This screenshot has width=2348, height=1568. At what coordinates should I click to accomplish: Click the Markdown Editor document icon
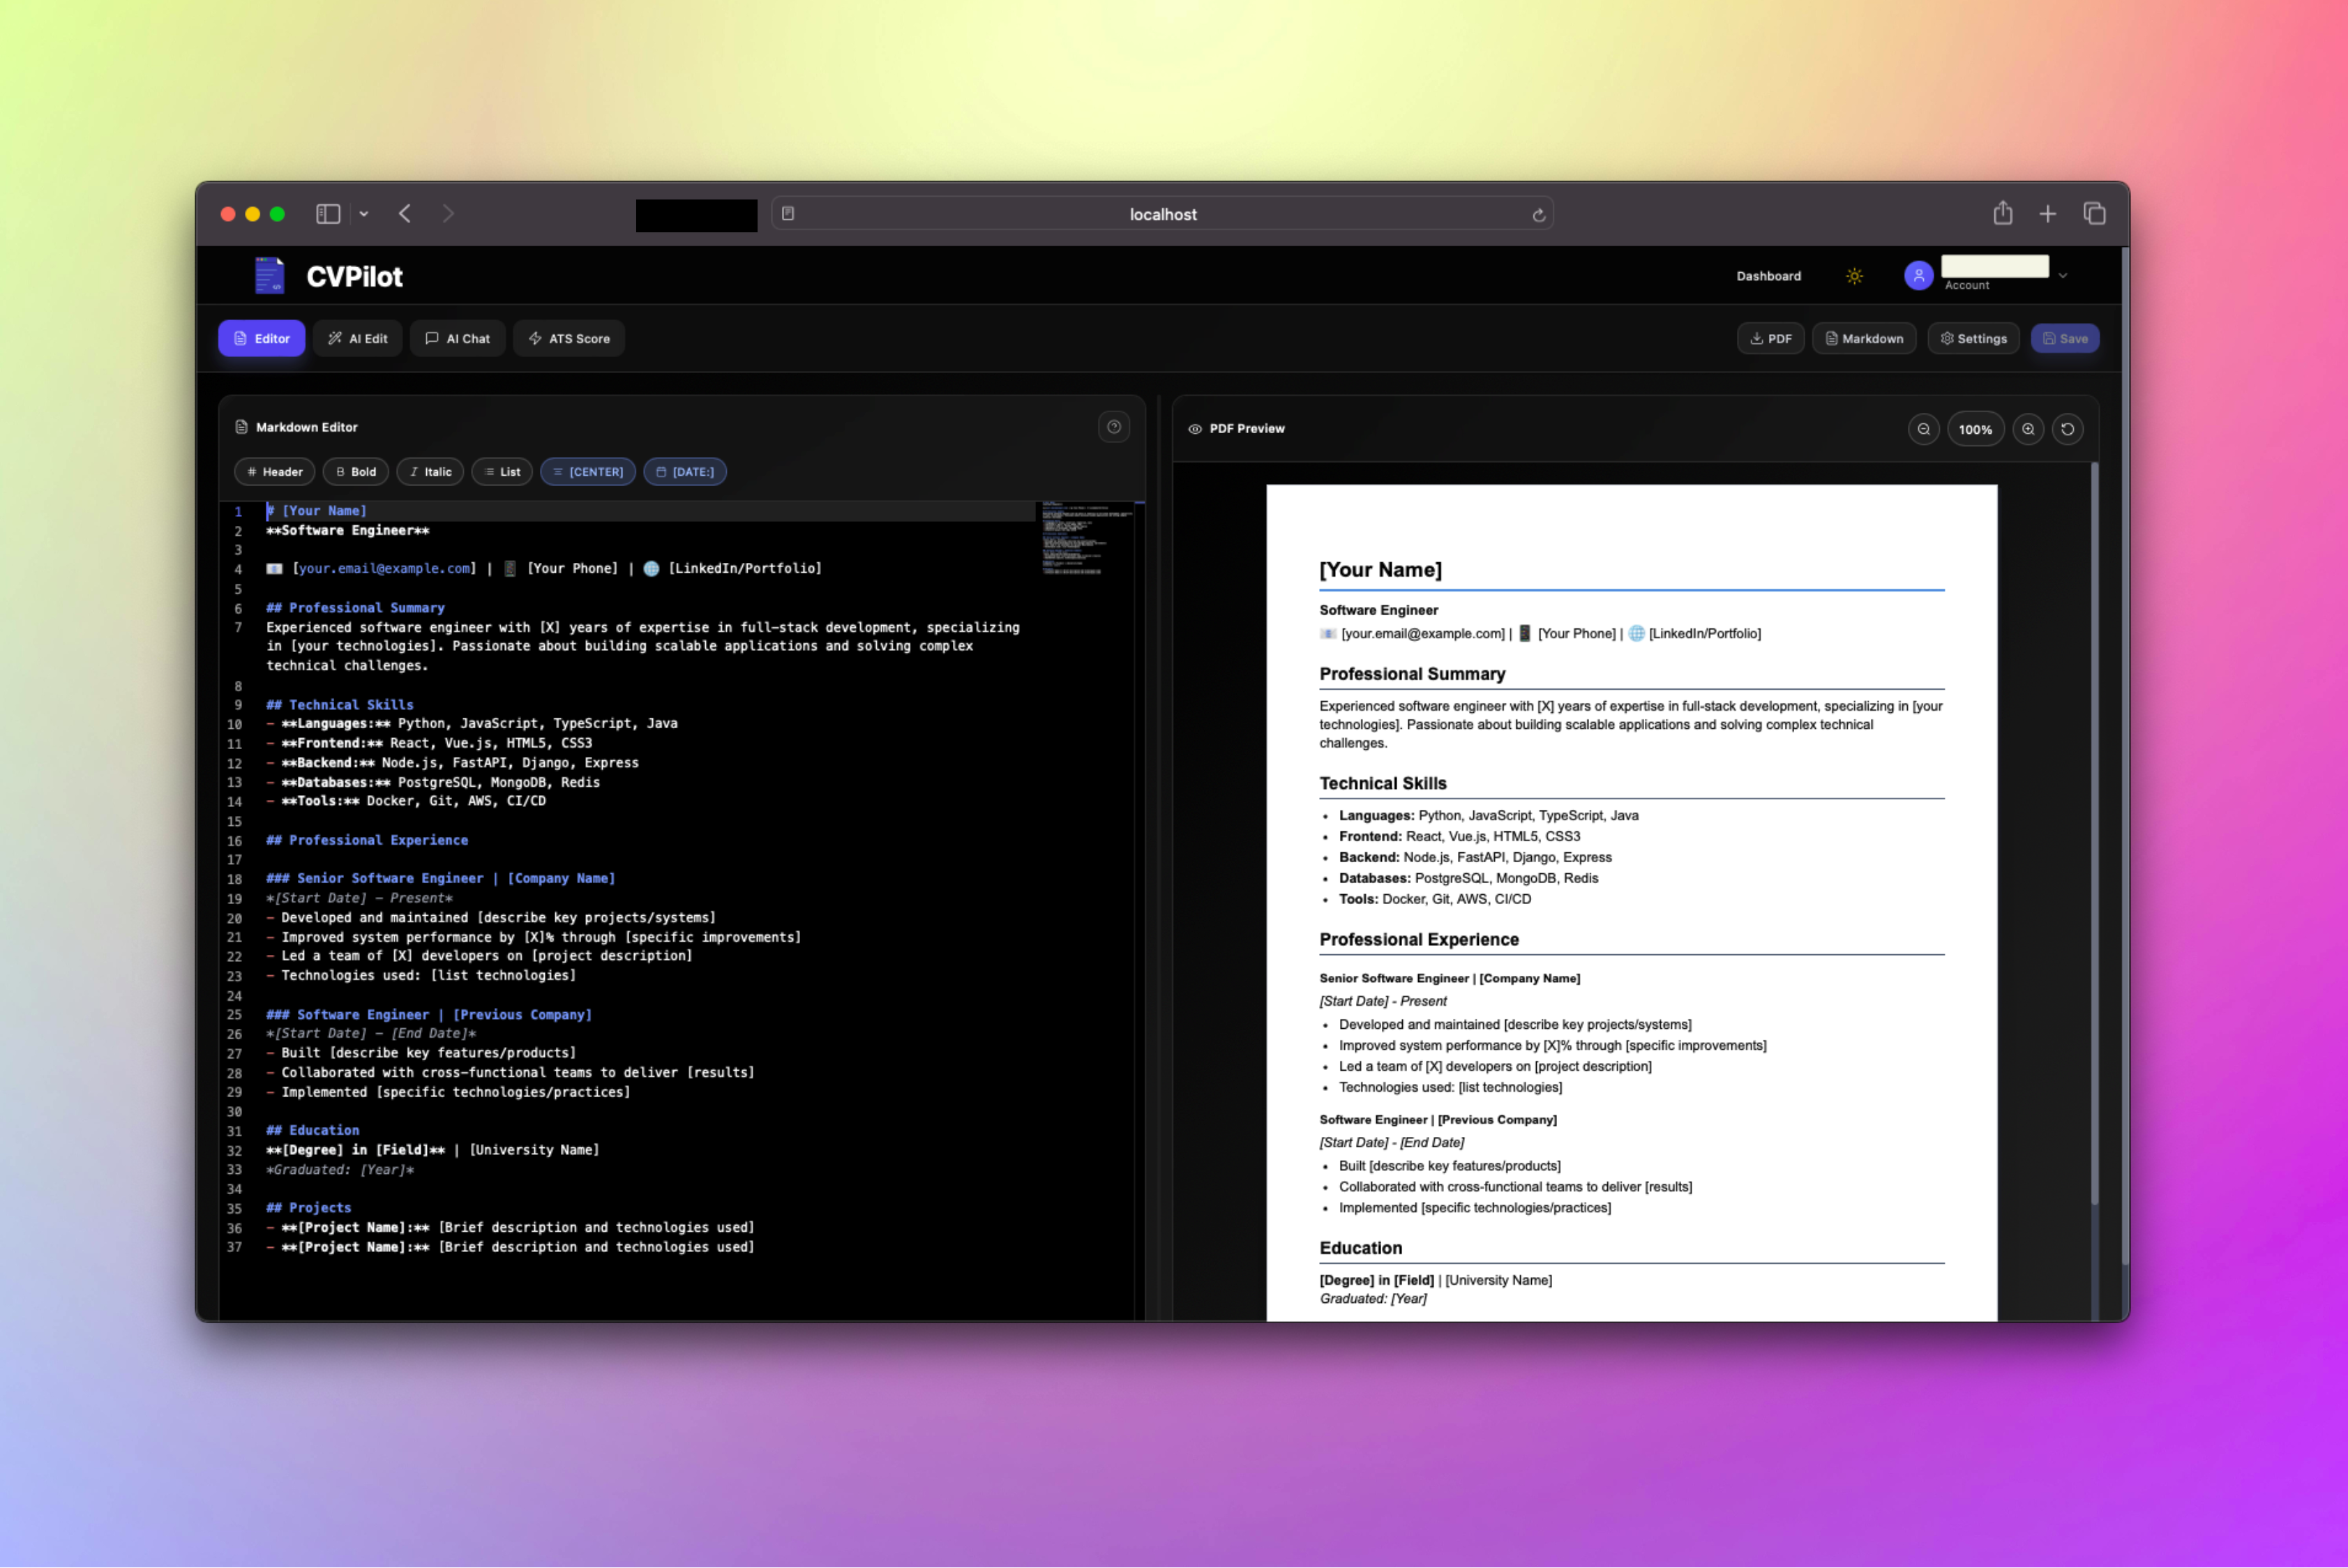point(241,427)
